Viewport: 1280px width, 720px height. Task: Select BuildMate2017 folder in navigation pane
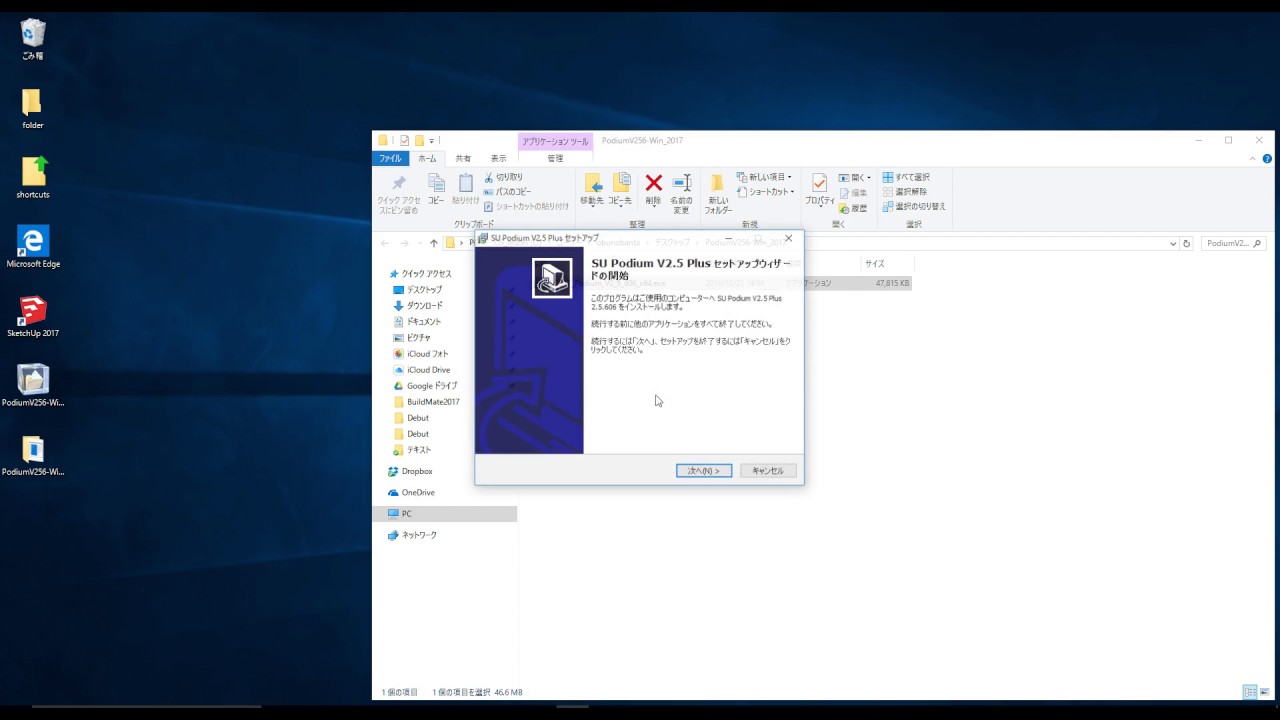(x=427, y=401)
